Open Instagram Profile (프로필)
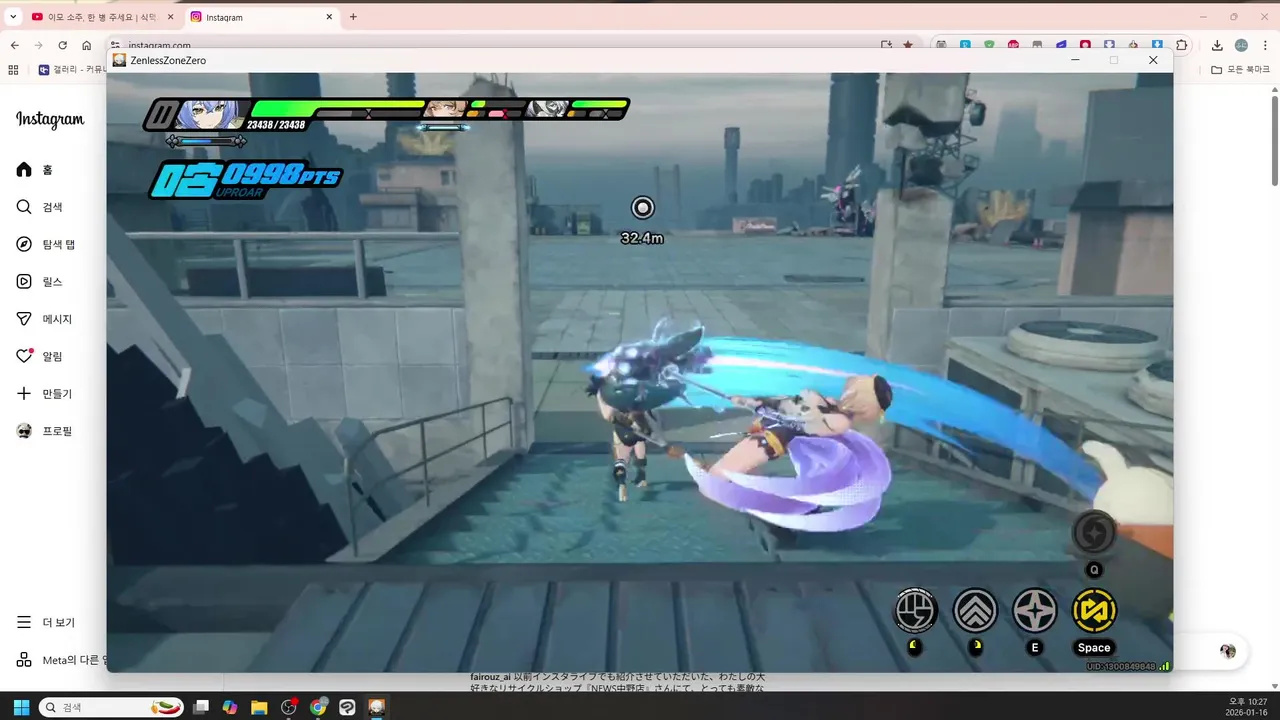 pos(45,431)
